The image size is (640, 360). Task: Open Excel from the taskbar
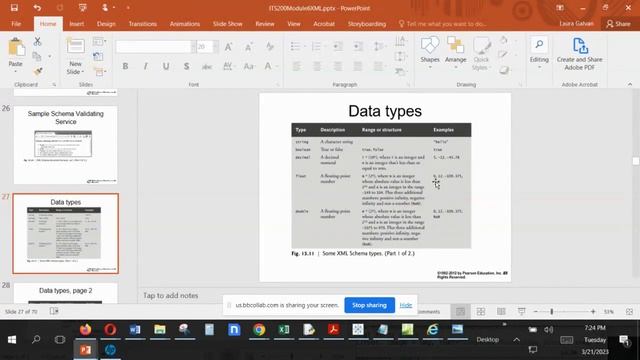click(284, 330)
